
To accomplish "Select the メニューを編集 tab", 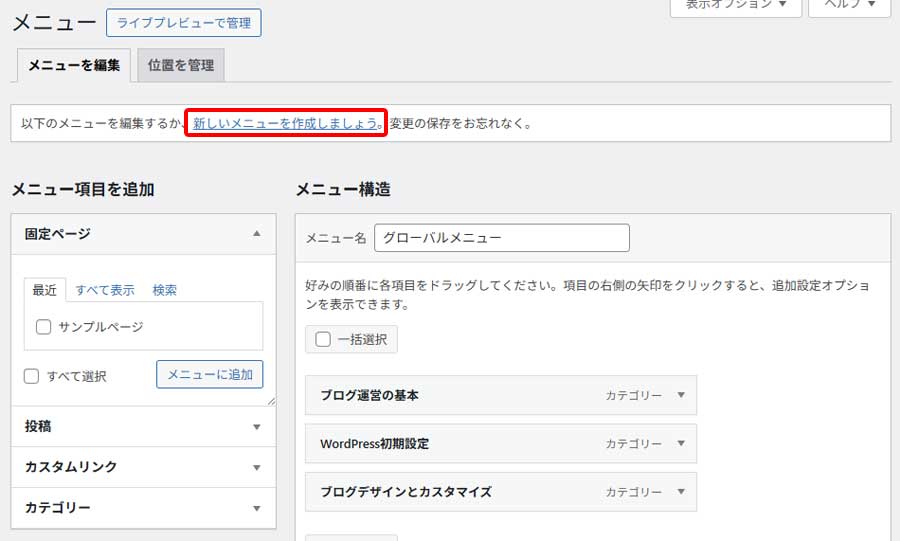I will click(x=74, y=65).
